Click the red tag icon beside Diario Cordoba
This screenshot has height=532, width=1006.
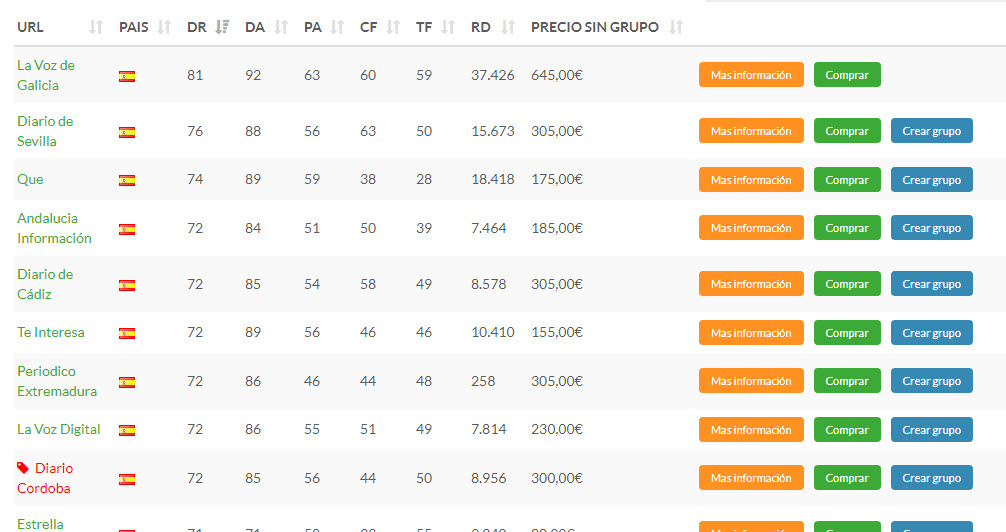tap(23, 468)
